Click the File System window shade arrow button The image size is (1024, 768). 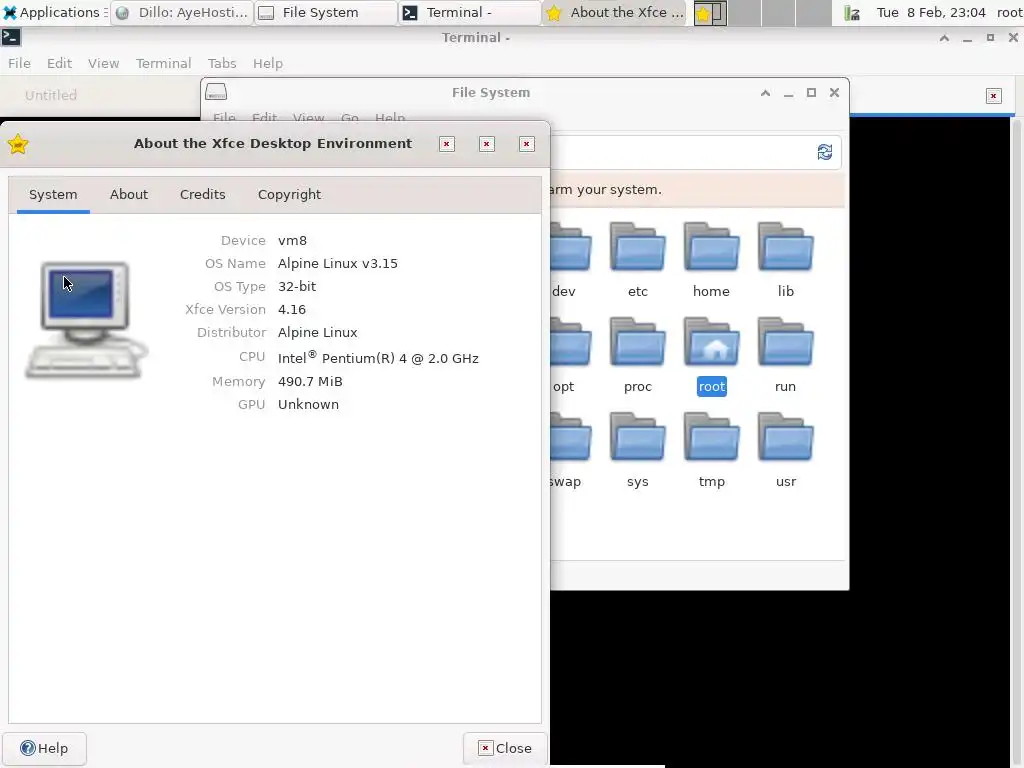click(765, 93)
